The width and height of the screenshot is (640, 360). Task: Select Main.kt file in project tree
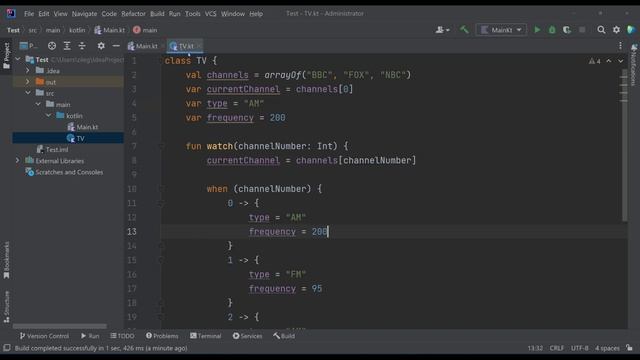click(x=82, y=127)
